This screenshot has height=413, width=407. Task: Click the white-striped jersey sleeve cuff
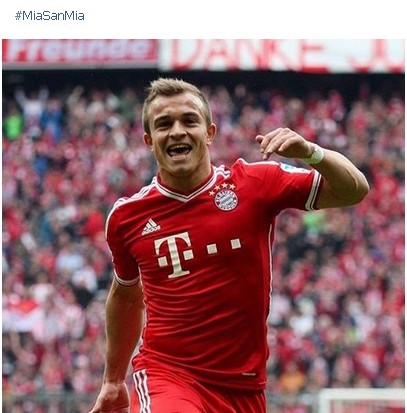click(x=314, y=190)
